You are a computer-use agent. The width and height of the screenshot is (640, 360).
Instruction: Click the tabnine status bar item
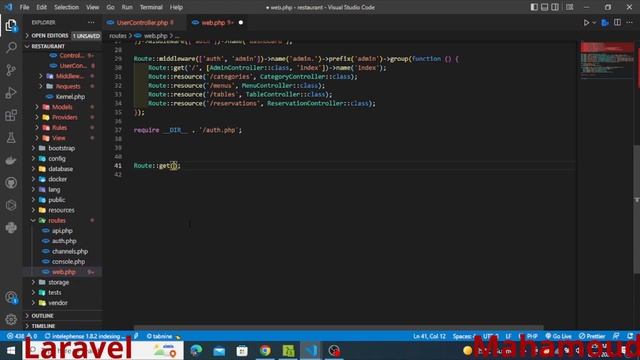(163, 336)
